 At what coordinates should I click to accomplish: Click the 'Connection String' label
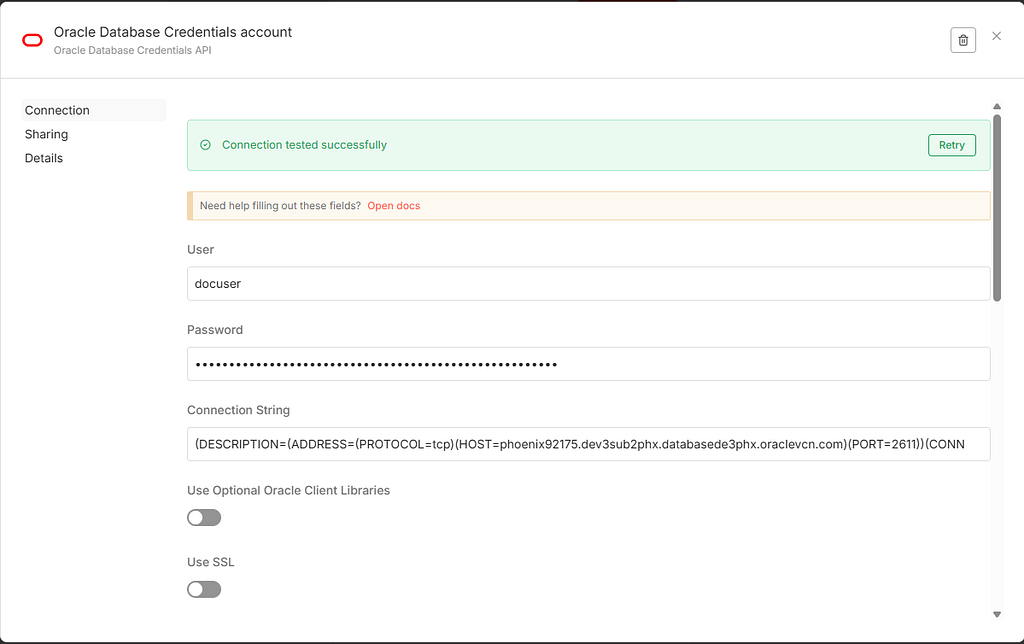[x=238, y=410]
